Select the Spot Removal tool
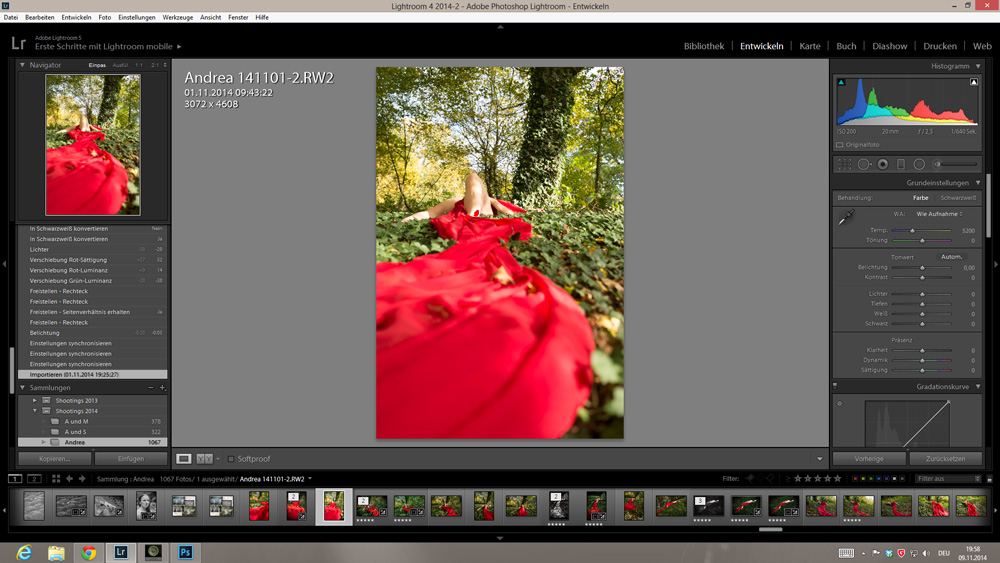 pyautogui.click(x=864, y=164)
